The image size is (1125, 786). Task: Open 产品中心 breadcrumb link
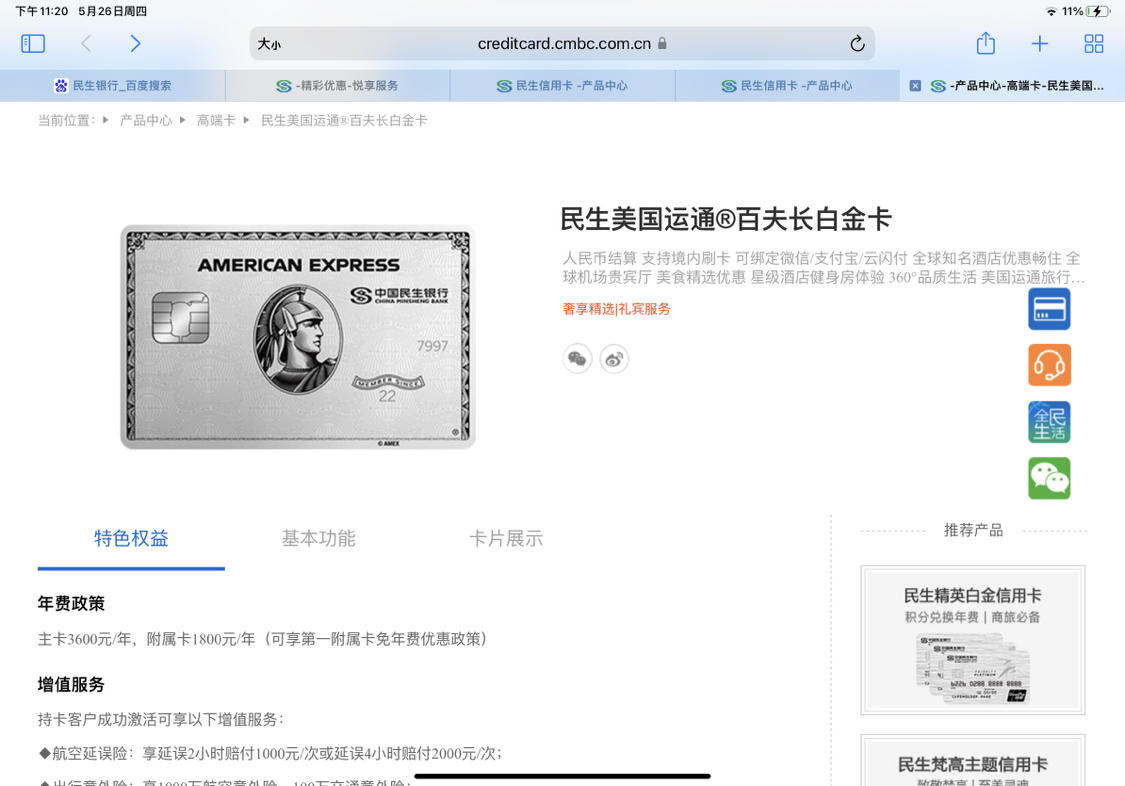(x=146, y=120)
